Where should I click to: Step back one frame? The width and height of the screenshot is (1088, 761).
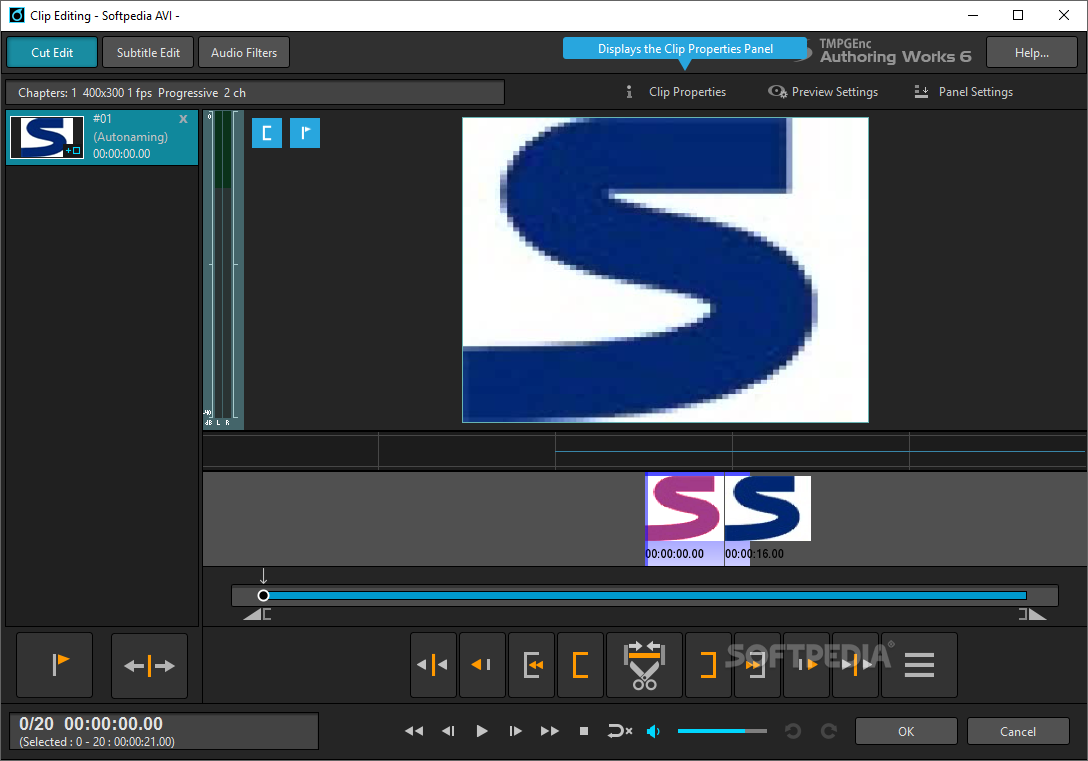(448, 730)
